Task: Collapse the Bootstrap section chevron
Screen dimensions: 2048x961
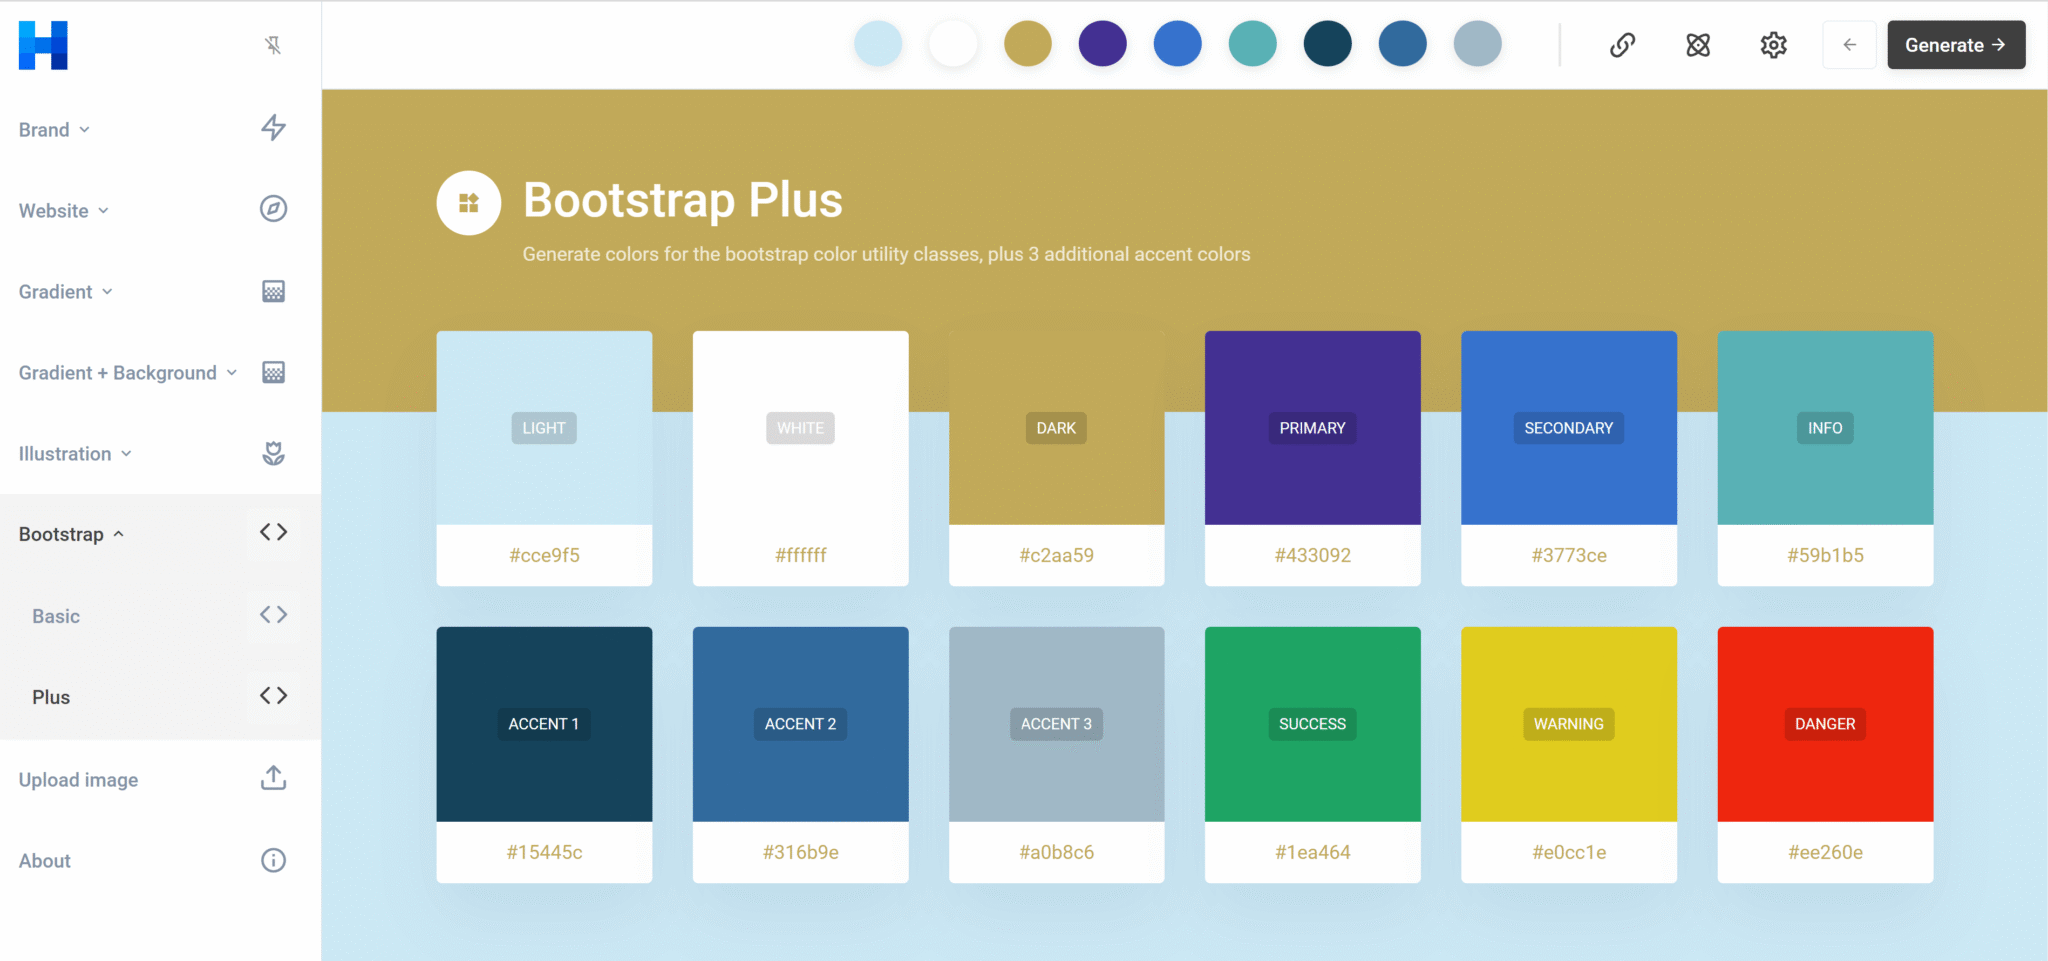Action: [x=119, y=533]
